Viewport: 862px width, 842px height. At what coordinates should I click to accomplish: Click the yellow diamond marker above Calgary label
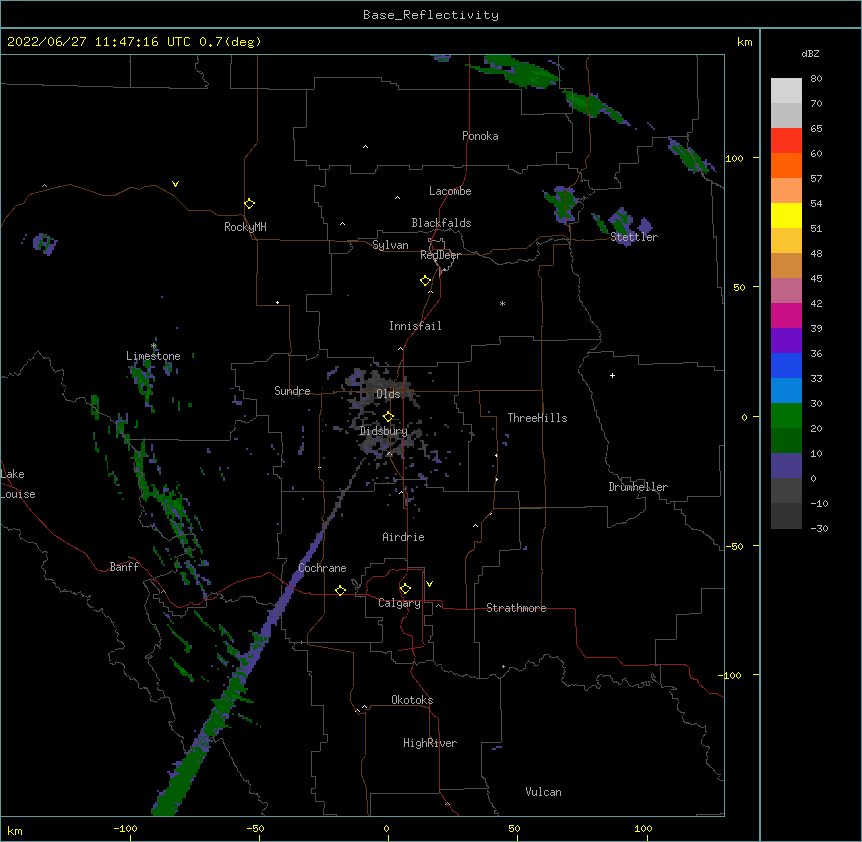pos(405,589)
